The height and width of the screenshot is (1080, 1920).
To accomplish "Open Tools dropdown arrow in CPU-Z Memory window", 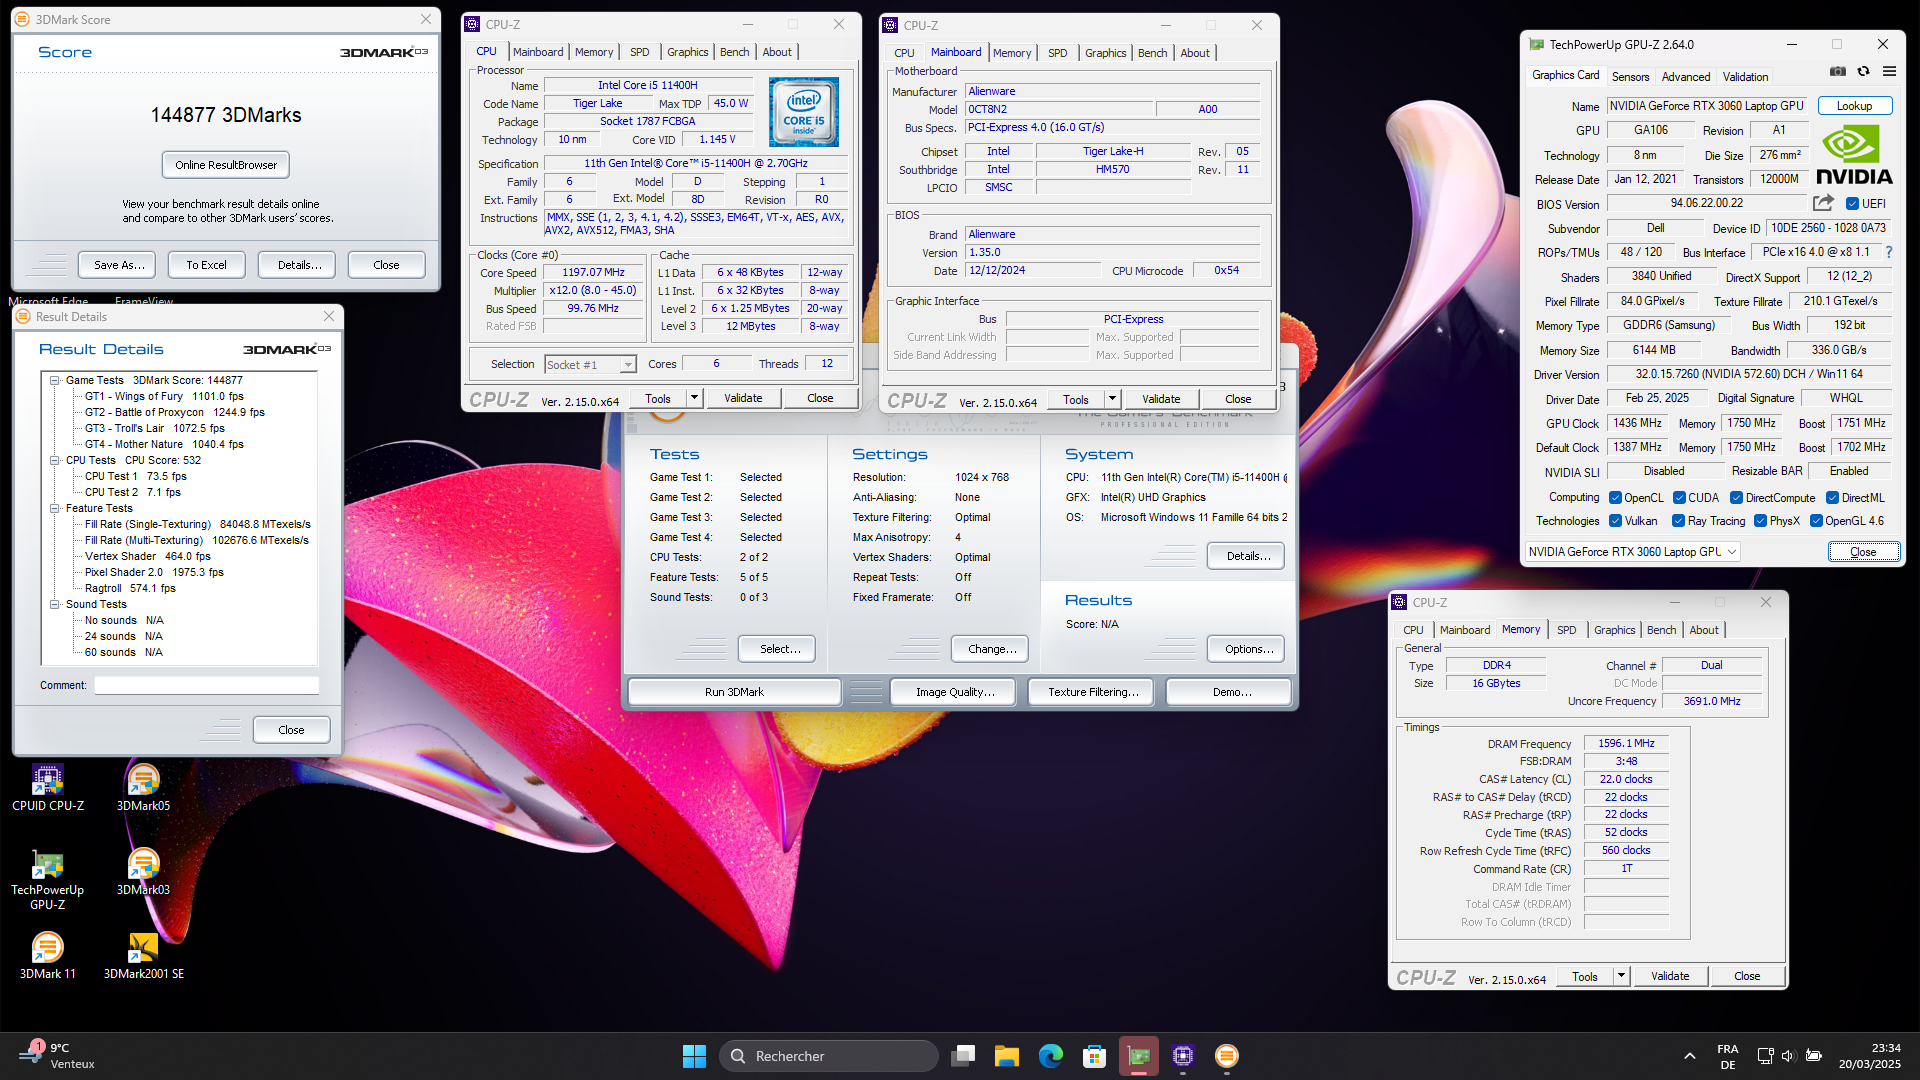I will tap(1621, 976).
